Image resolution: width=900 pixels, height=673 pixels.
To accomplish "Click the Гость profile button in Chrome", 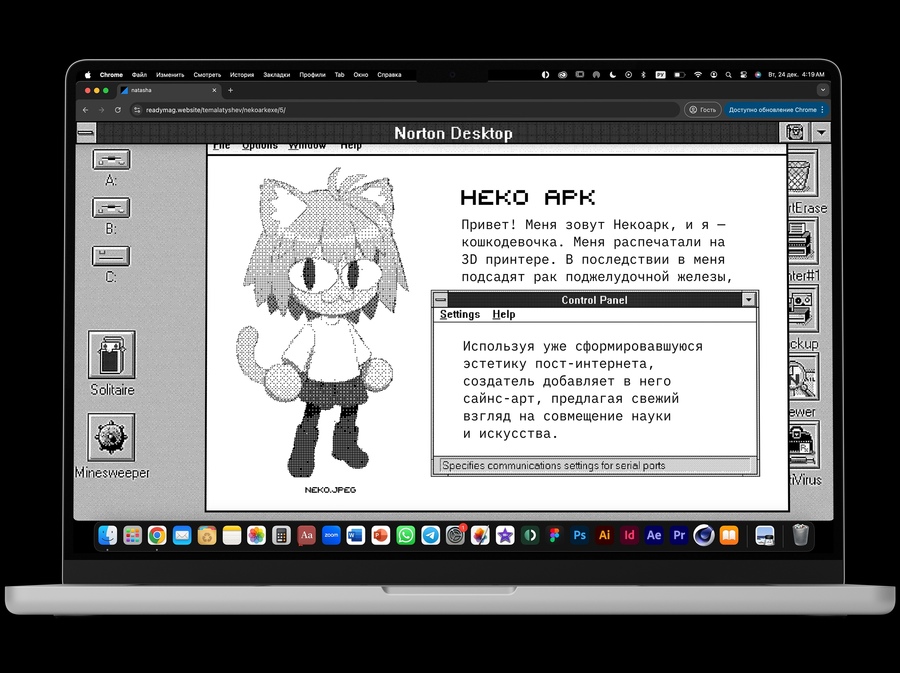I will pos(702,110).
